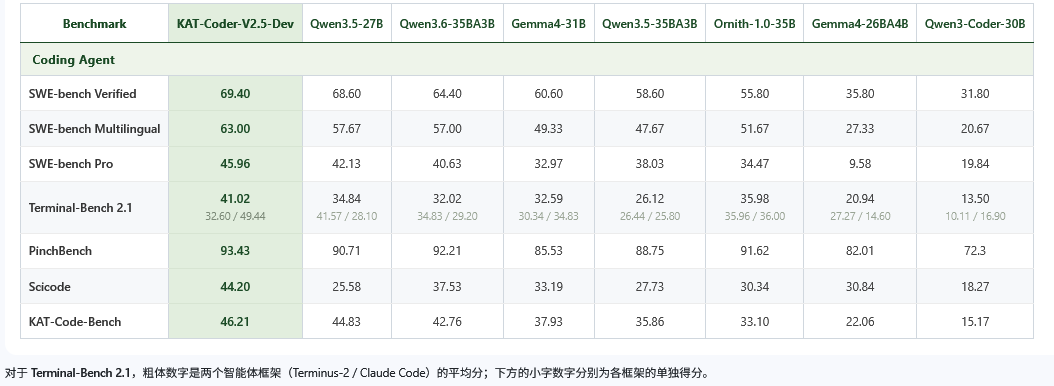Select the 92.21 score cell
1054x386 pixels.
[x=447, y=251]
